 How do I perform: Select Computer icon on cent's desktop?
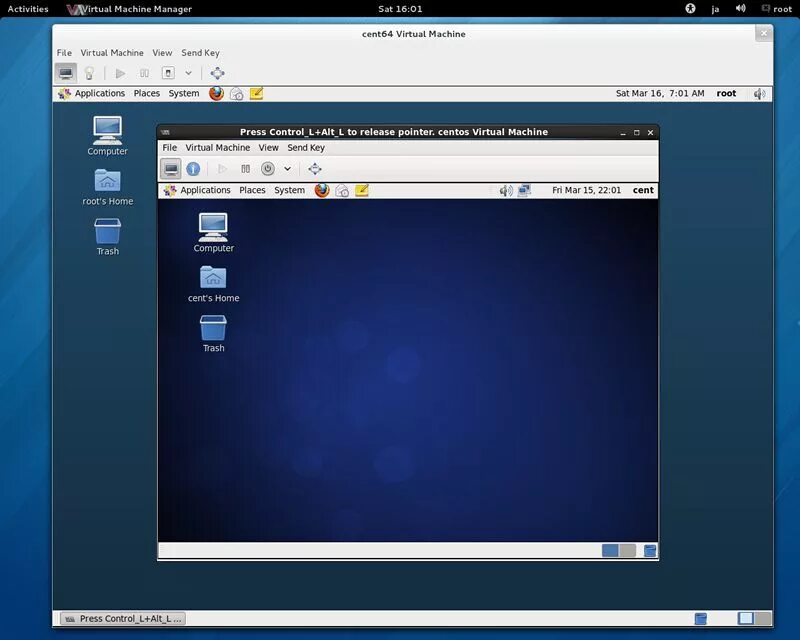click(x=213, y=232)
